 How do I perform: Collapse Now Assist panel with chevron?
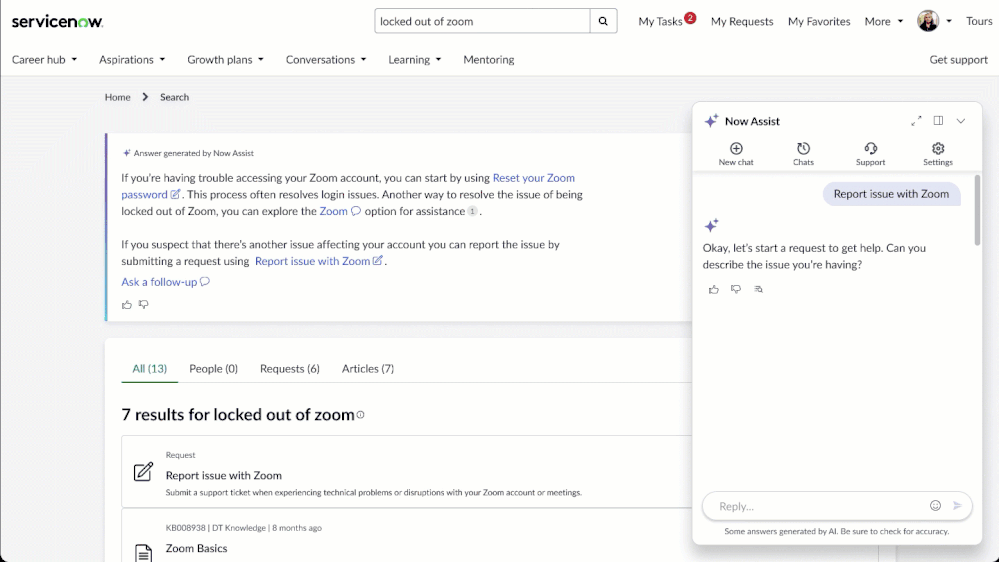pyautogui.click(x=961, y=121)
